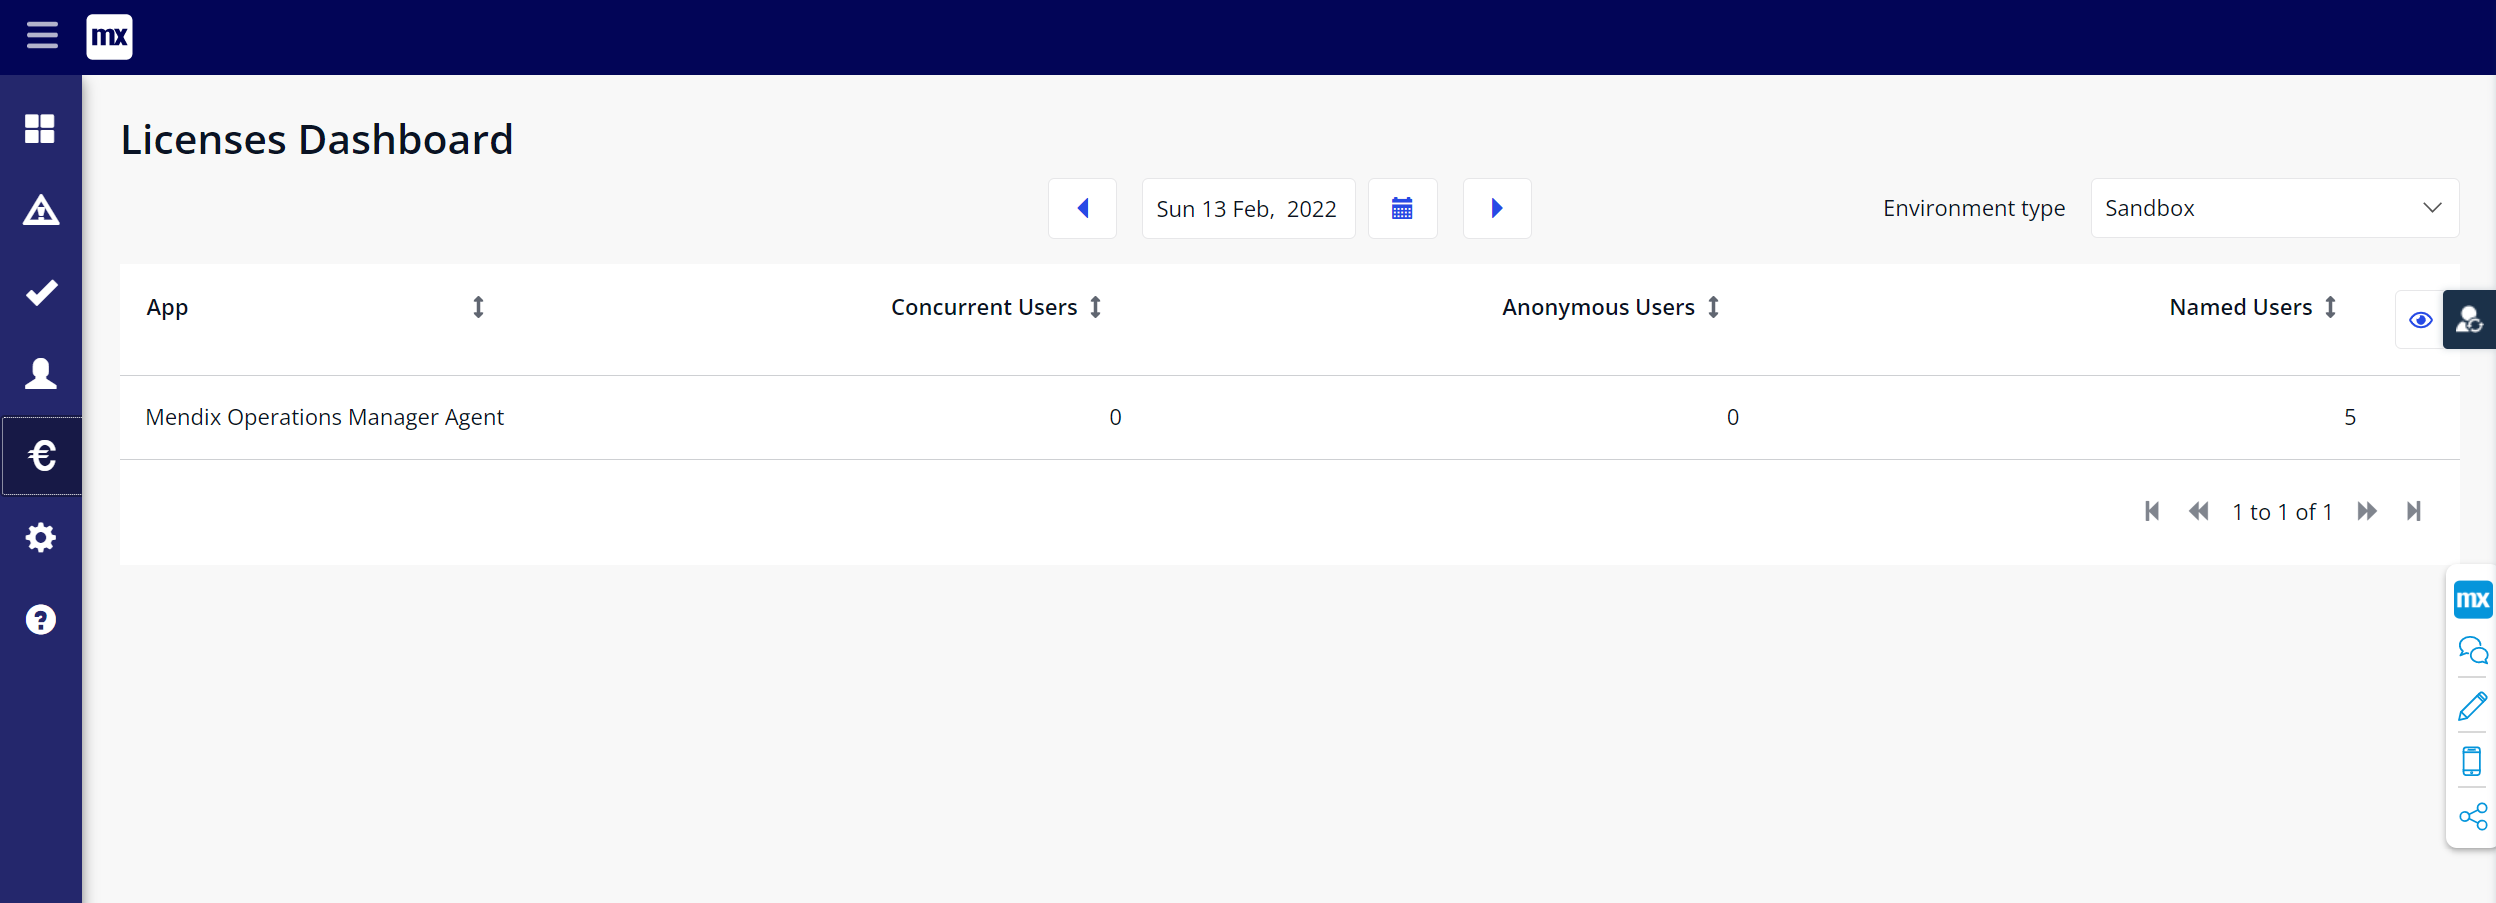Open the user profile sidebar icon
This screenshot has width=2496, height=903.
coord(41,374)
